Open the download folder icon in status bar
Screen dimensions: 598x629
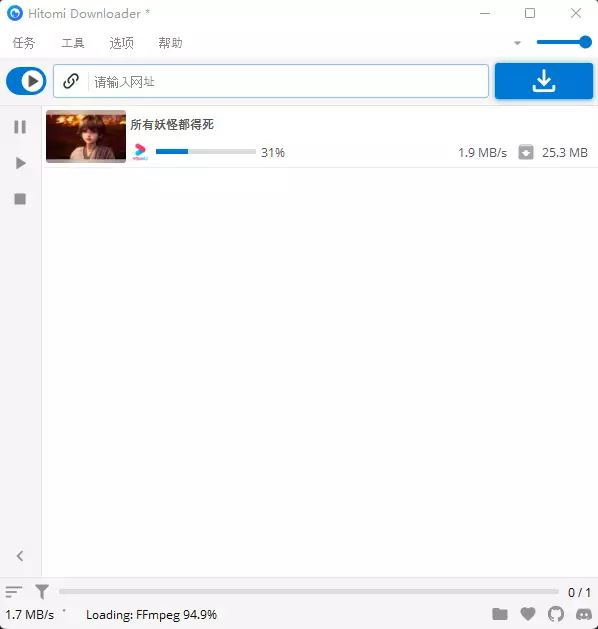[500, 614]
